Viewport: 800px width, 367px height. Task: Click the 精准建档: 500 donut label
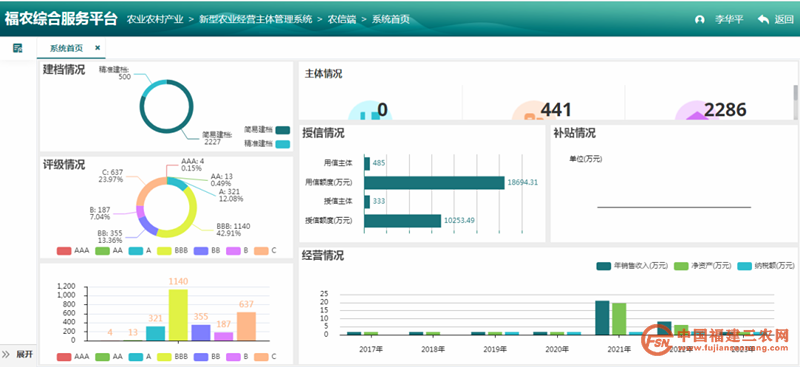point(115,73)
